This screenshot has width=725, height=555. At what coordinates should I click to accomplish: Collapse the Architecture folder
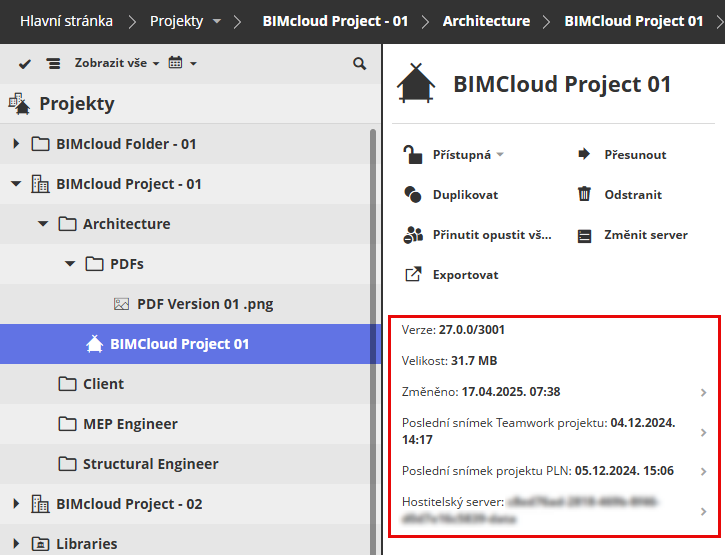[x=43, y=224]
